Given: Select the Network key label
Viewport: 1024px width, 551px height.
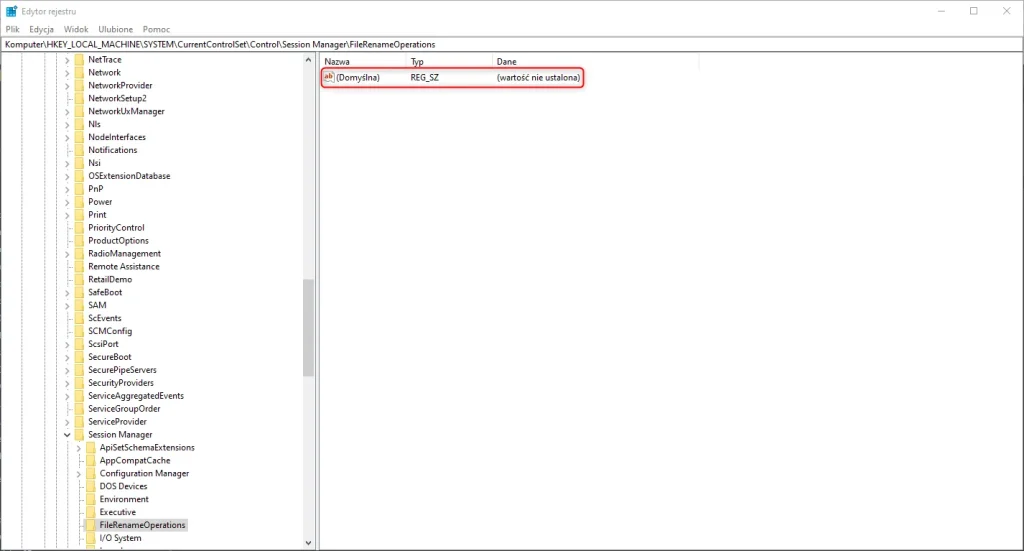Looking at the screenshot, I should [104, 72].
